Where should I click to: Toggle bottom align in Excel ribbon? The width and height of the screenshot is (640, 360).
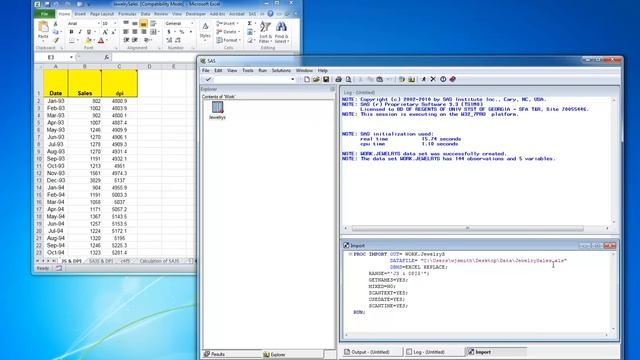(144, 24)
